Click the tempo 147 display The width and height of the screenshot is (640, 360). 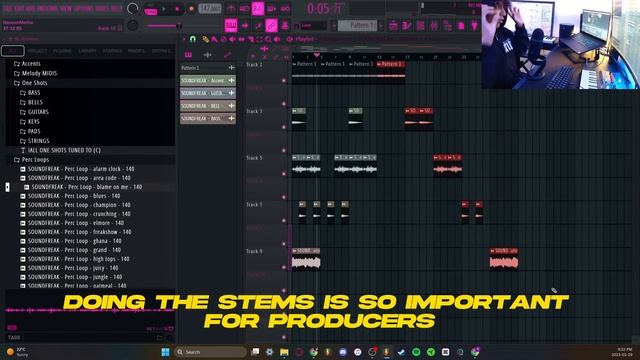point(210,9)
